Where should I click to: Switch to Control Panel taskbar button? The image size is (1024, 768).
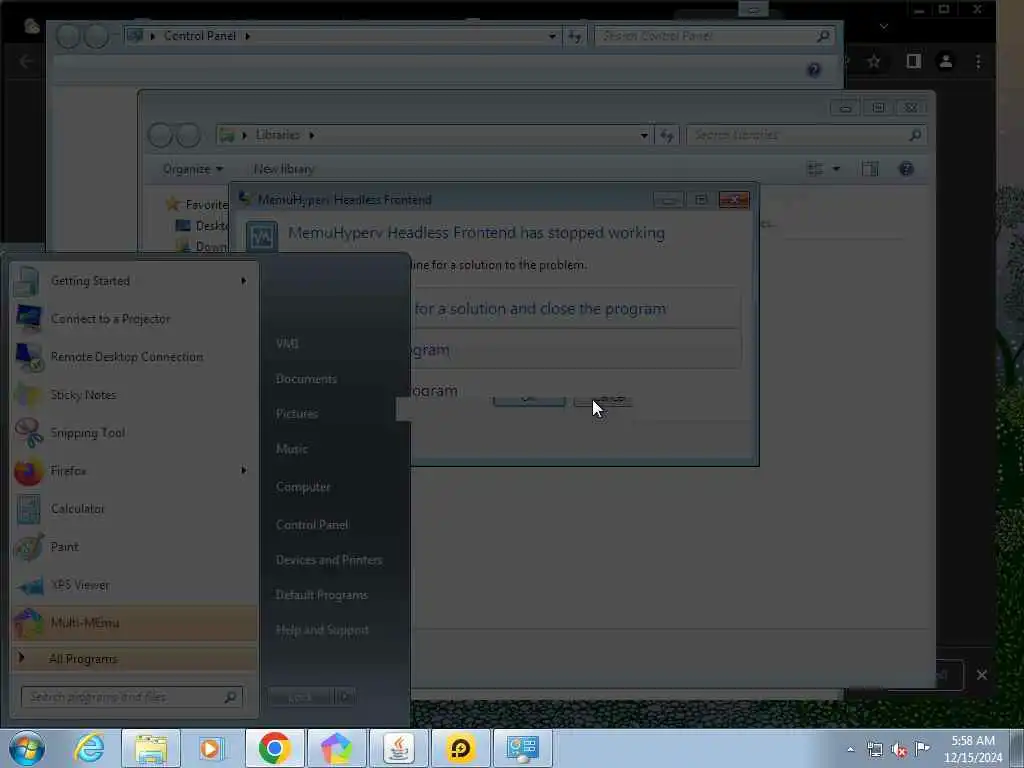click(522, 748)
